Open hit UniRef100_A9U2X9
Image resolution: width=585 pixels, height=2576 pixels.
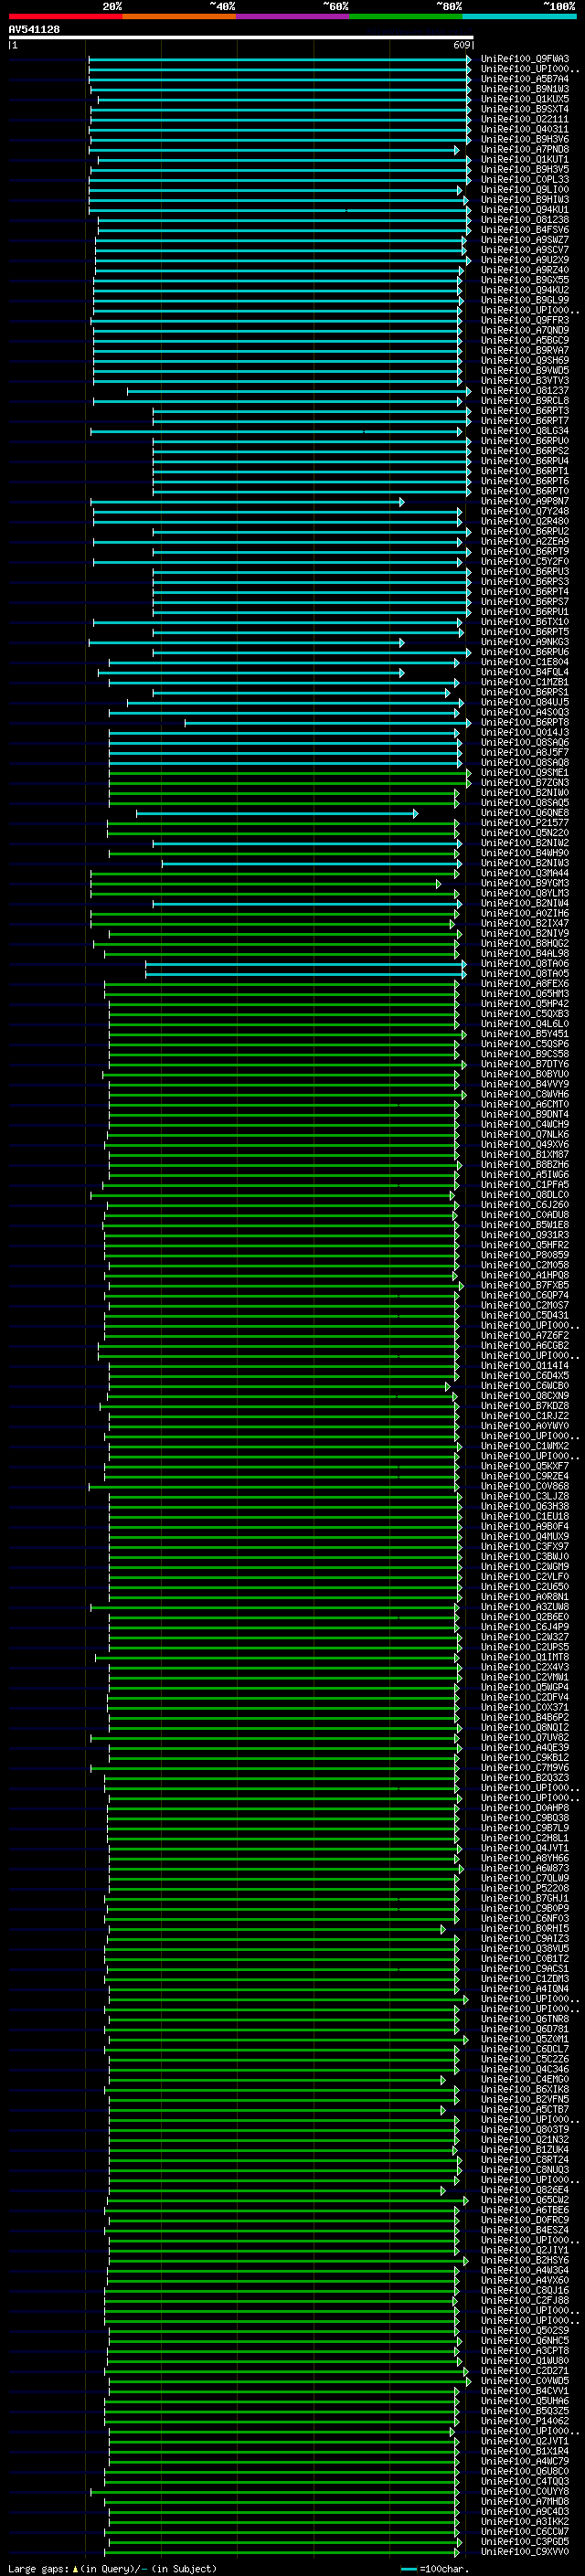[x=525, y=260]
